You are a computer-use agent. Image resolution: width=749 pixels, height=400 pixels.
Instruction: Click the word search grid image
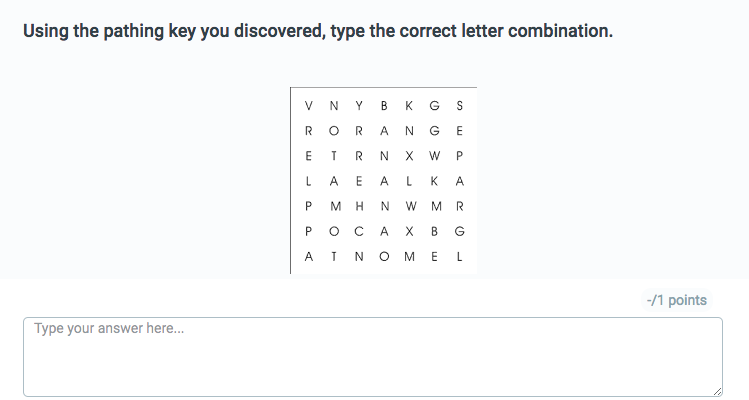pyautogui.click(x=383, y=180)
